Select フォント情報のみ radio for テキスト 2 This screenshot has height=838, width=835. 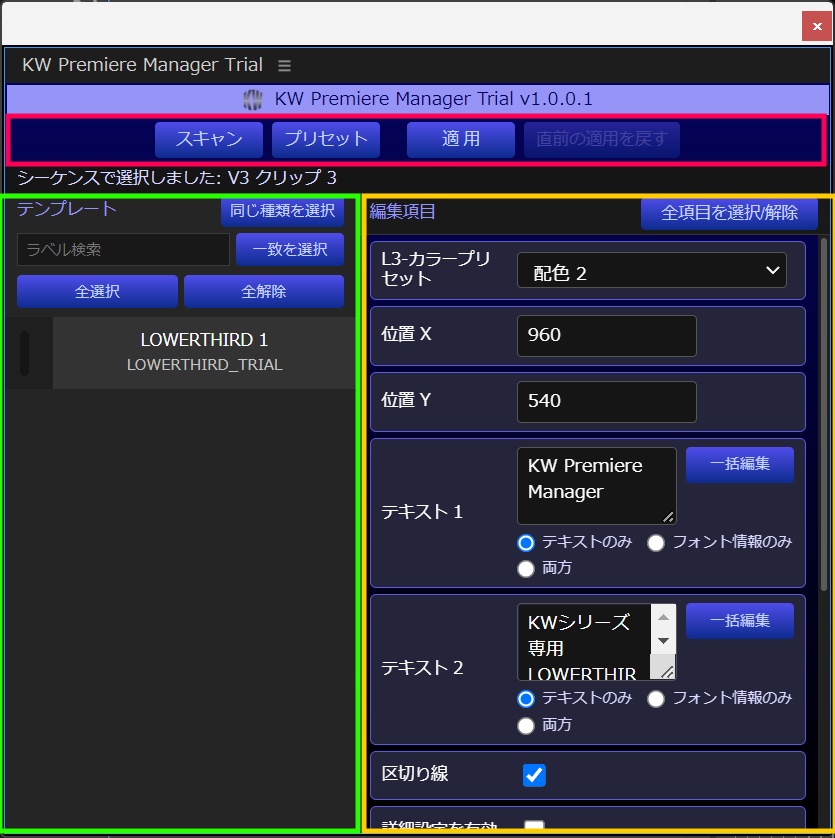pos(656,699)
